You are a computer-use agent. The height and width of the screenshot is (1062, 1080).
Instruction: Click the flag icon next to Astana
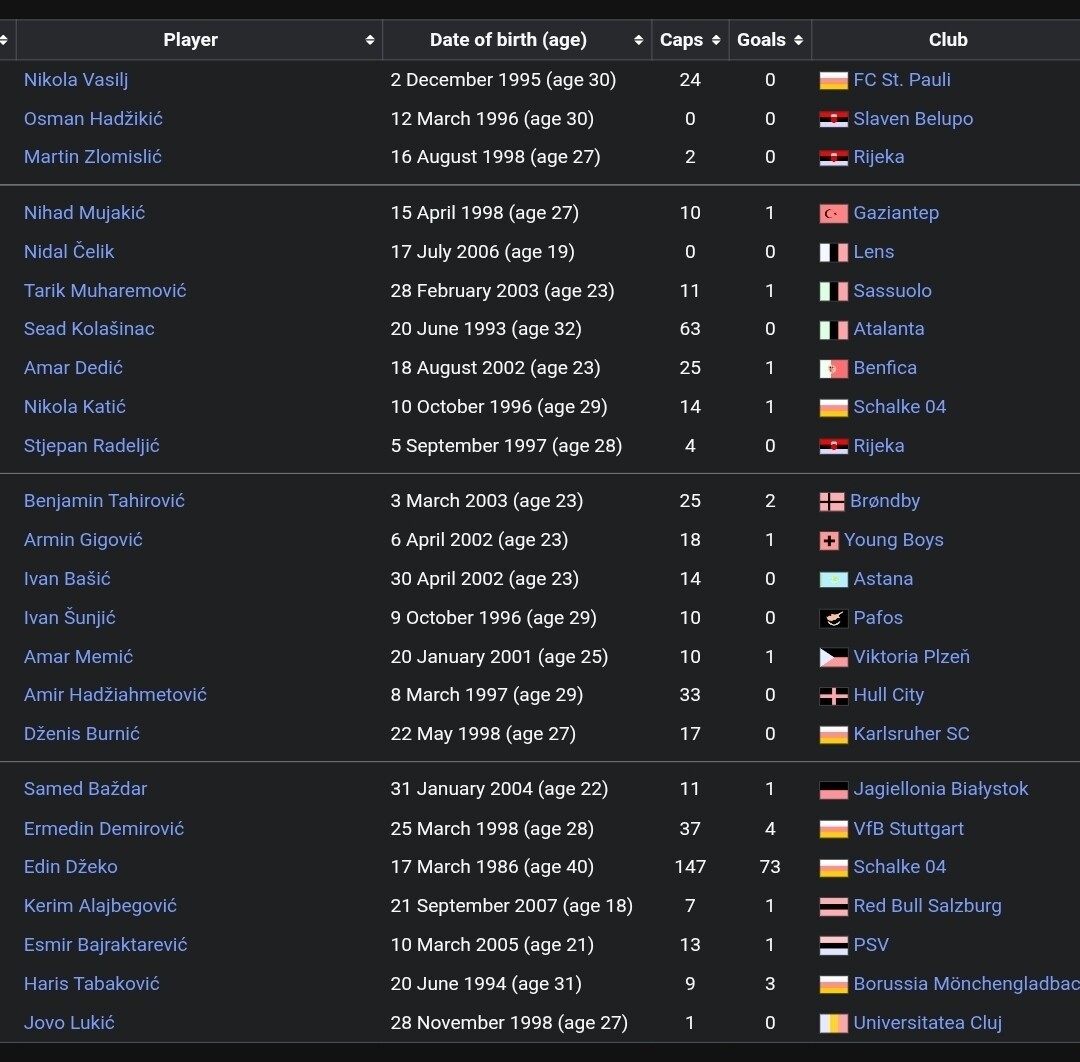833,579
